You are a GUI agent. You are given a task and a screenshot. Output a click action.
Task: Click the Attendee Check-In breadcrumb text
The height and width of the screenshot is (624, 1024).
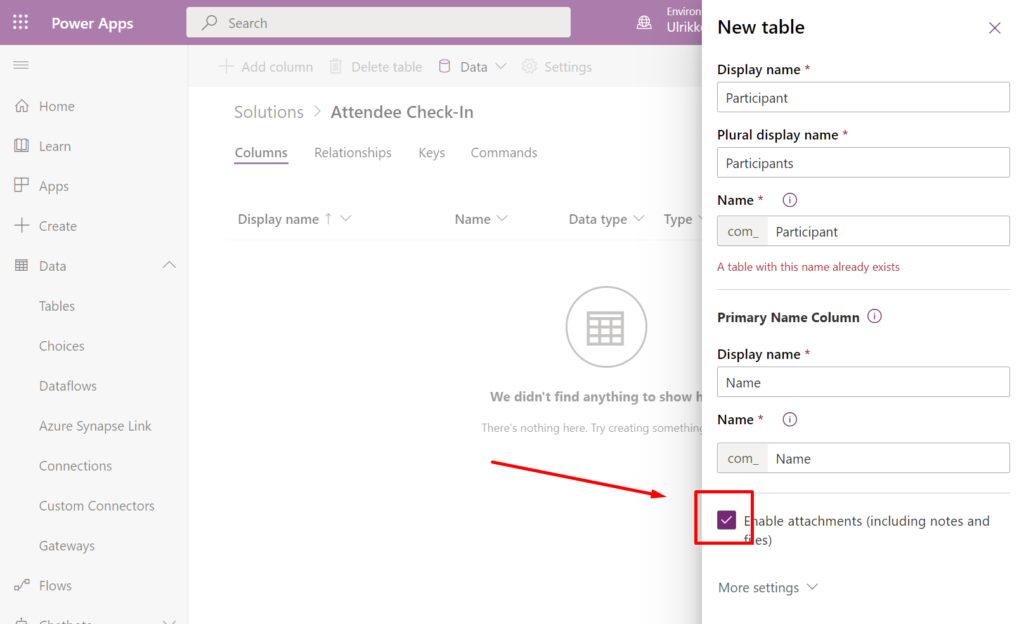click(402, 112)
